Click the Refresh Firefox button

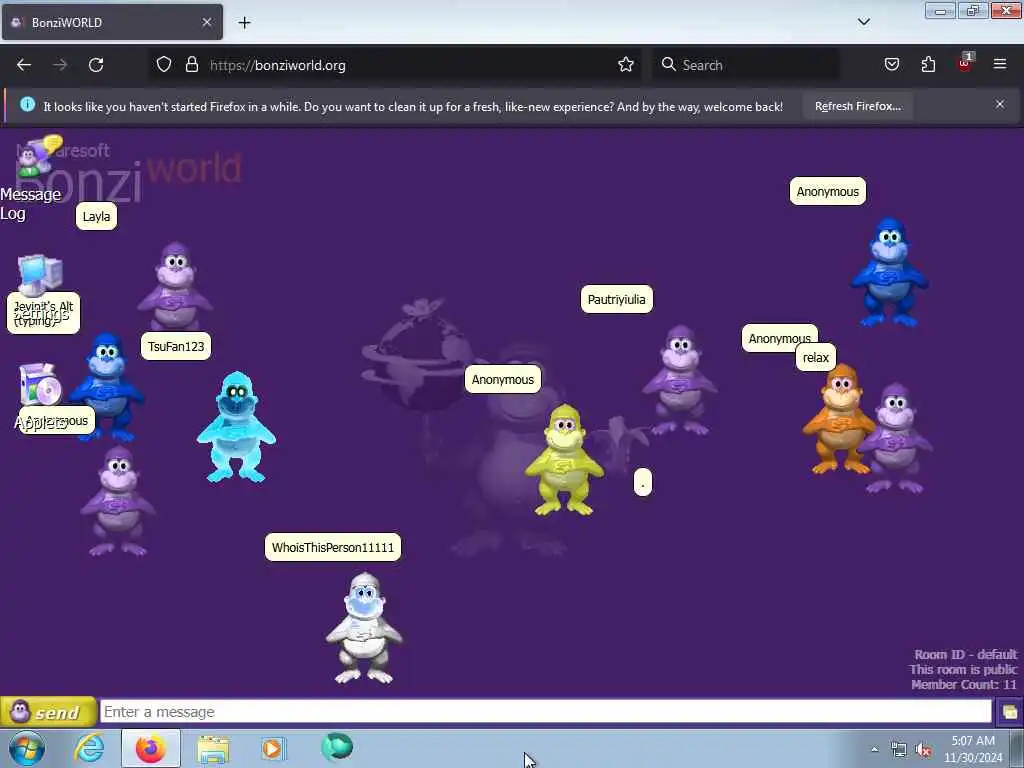pos(857,106)
